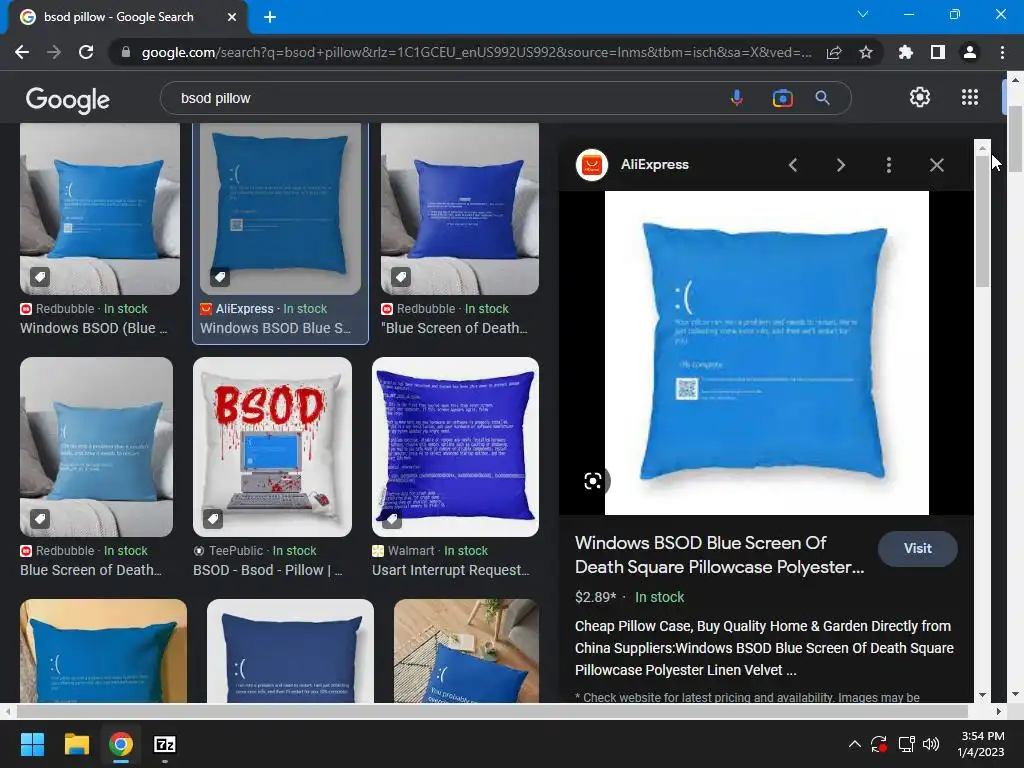Open Chrome's three-dot menu
The height and width of the screenshot is (768, 1024).
(1002, 52)
